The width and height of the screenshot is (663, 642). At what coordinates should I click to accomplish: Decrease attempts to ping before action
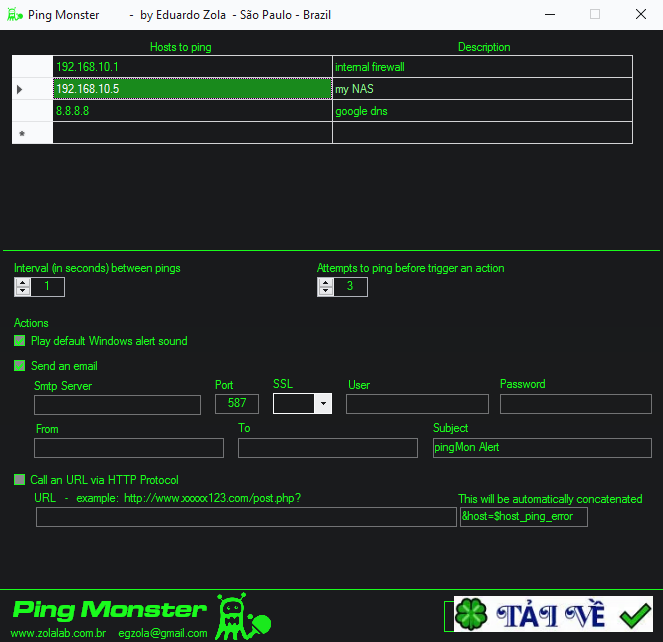pos(326,291)
